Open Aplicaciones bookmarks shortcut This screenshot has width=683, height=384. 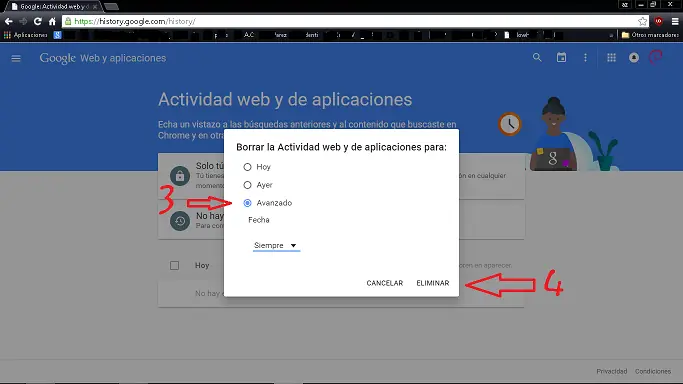click(26, 35)
